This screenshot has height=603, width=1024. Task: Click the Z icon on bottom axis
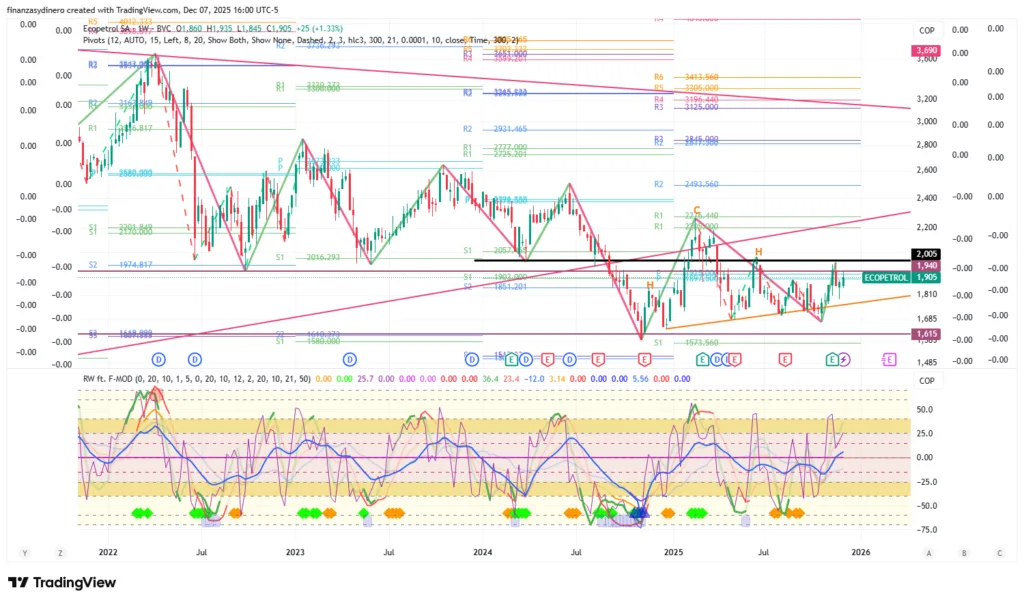[62, 552]
